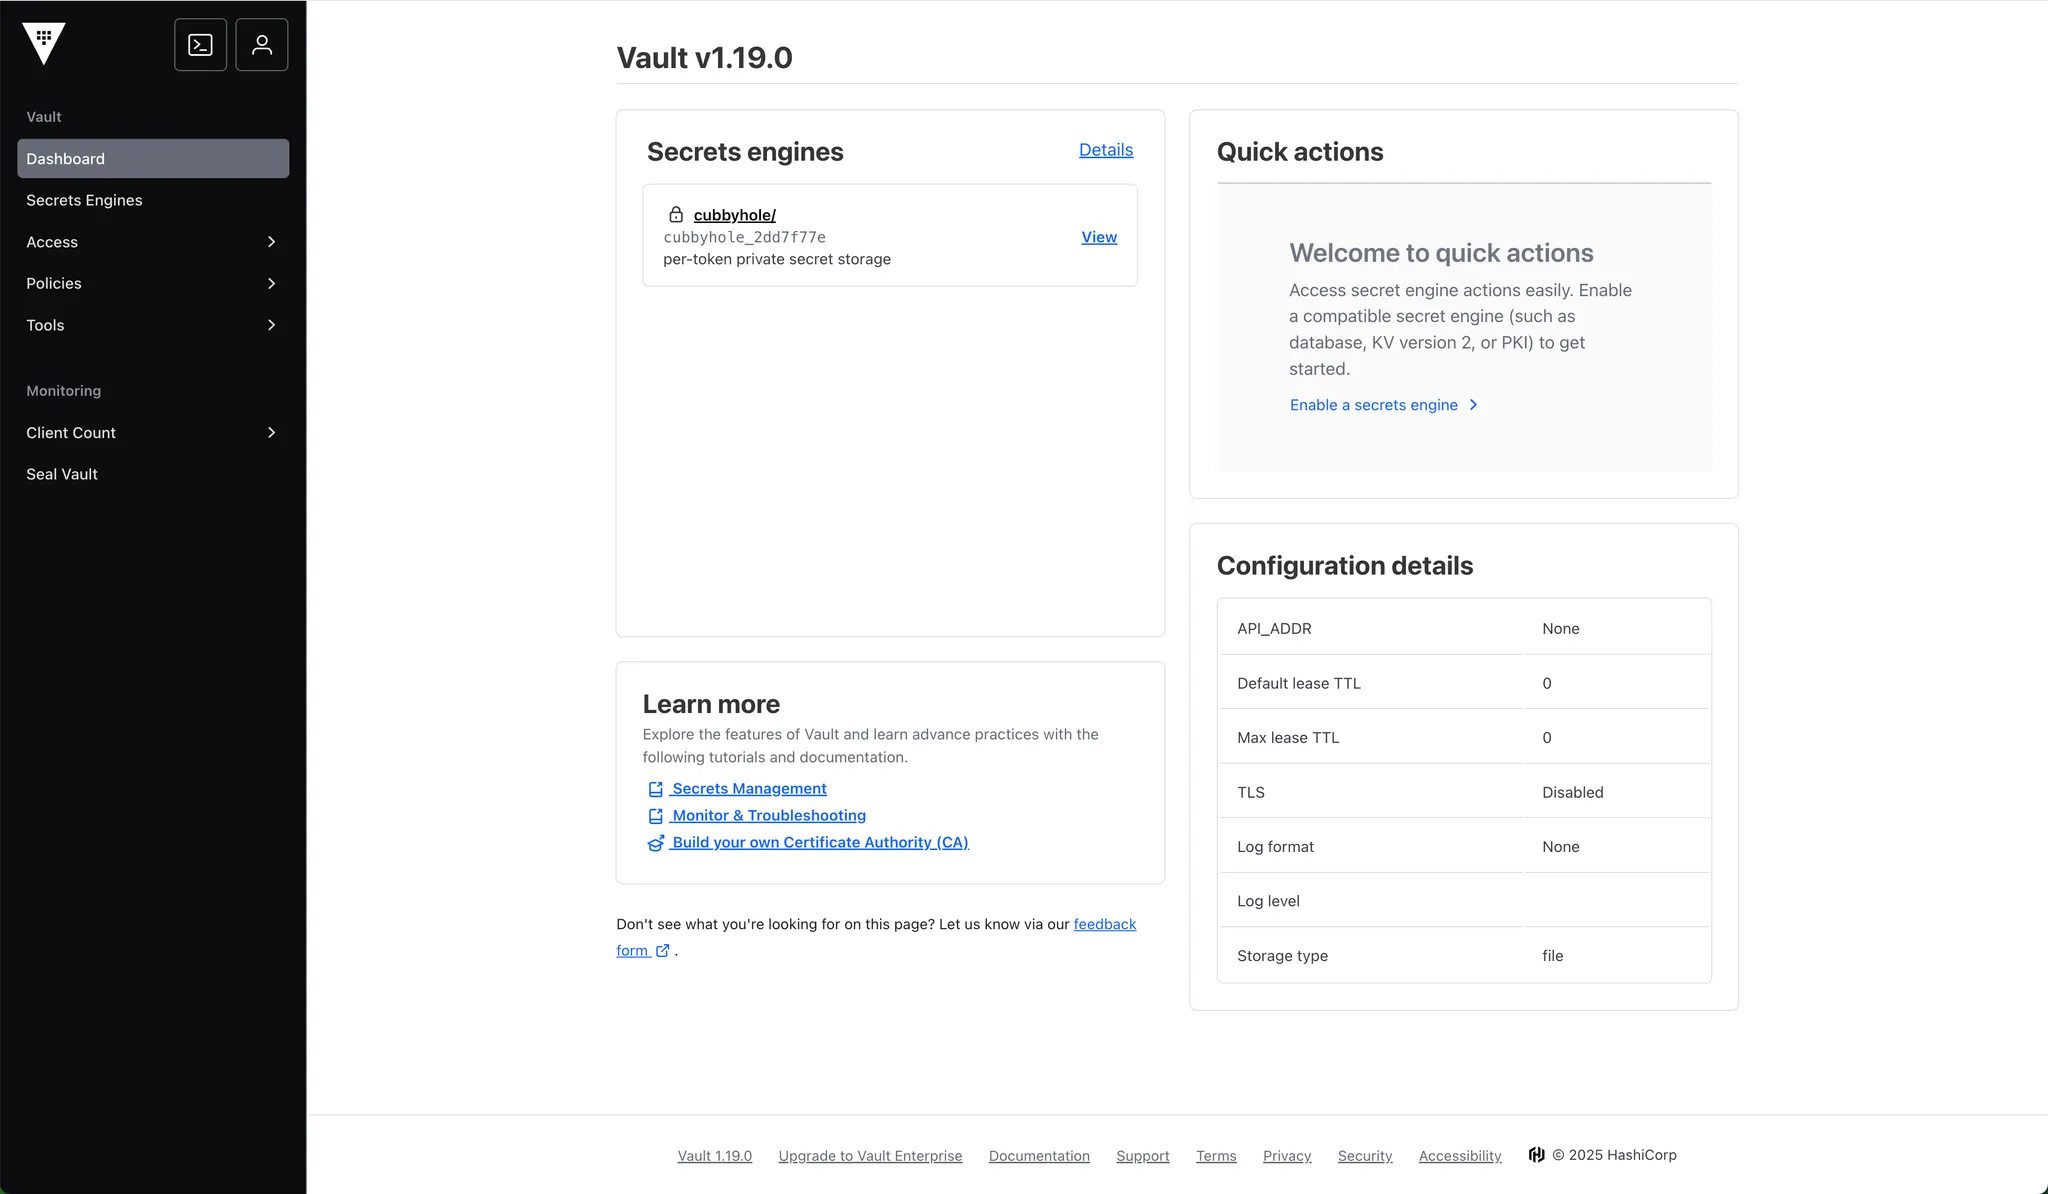Expand the Tools sidebar chevron
Image resolution: width=2048 pixels, height=1194 pixels.
click(271, 325)
